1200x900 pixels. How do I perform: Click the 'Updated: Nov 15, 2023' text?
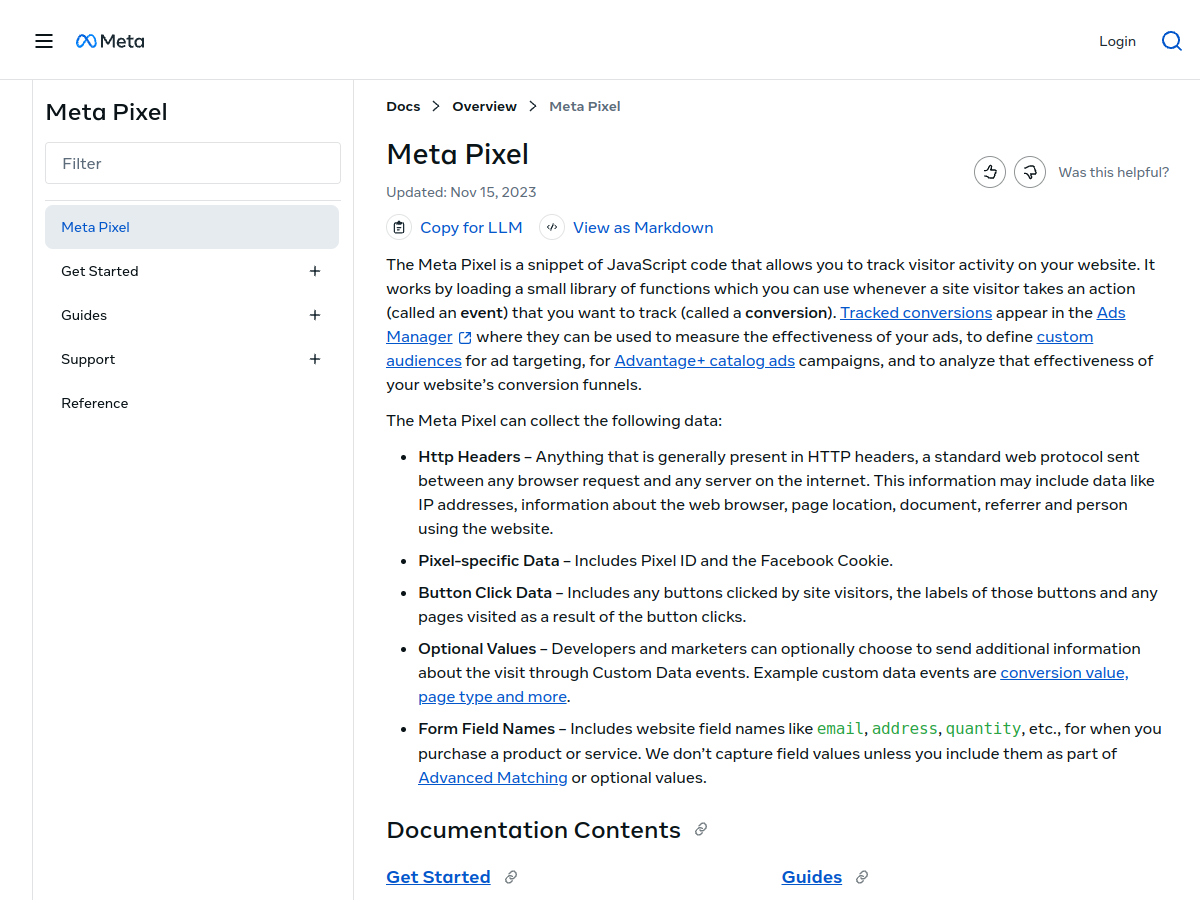click(461, 192)
